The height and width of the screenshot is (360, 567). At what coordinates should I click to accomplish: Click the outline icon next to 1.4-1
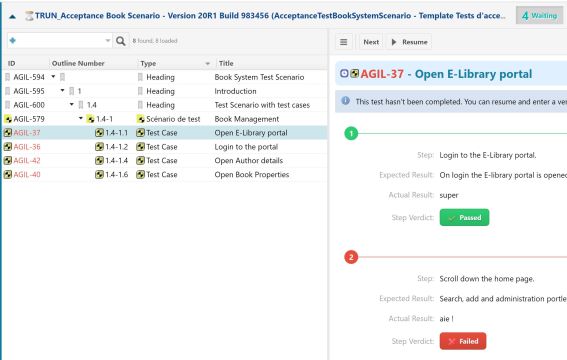pos(90,119)
